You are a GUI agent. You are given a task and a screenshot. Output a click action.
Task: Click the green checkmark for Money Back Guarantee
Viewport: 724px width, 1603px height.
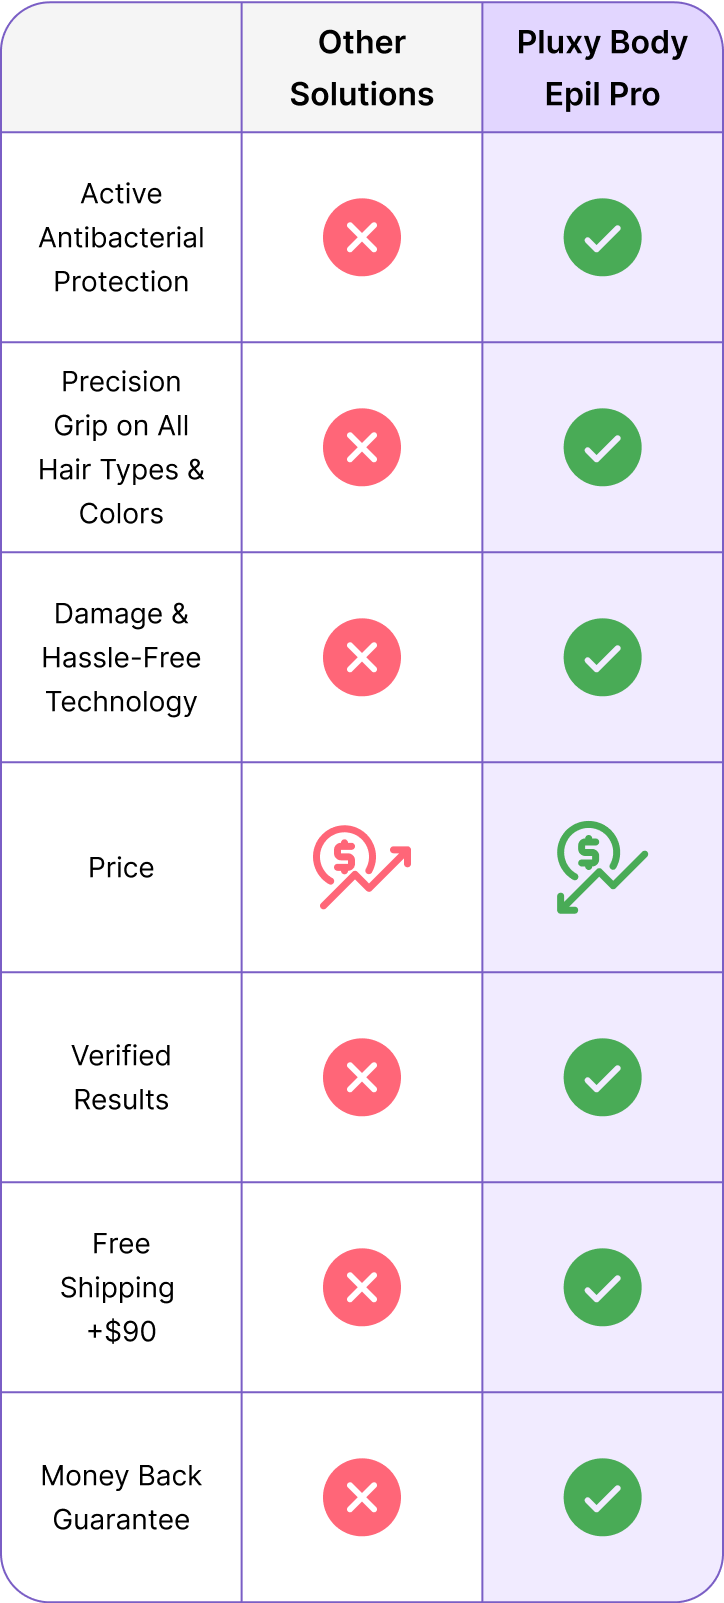602,1498
